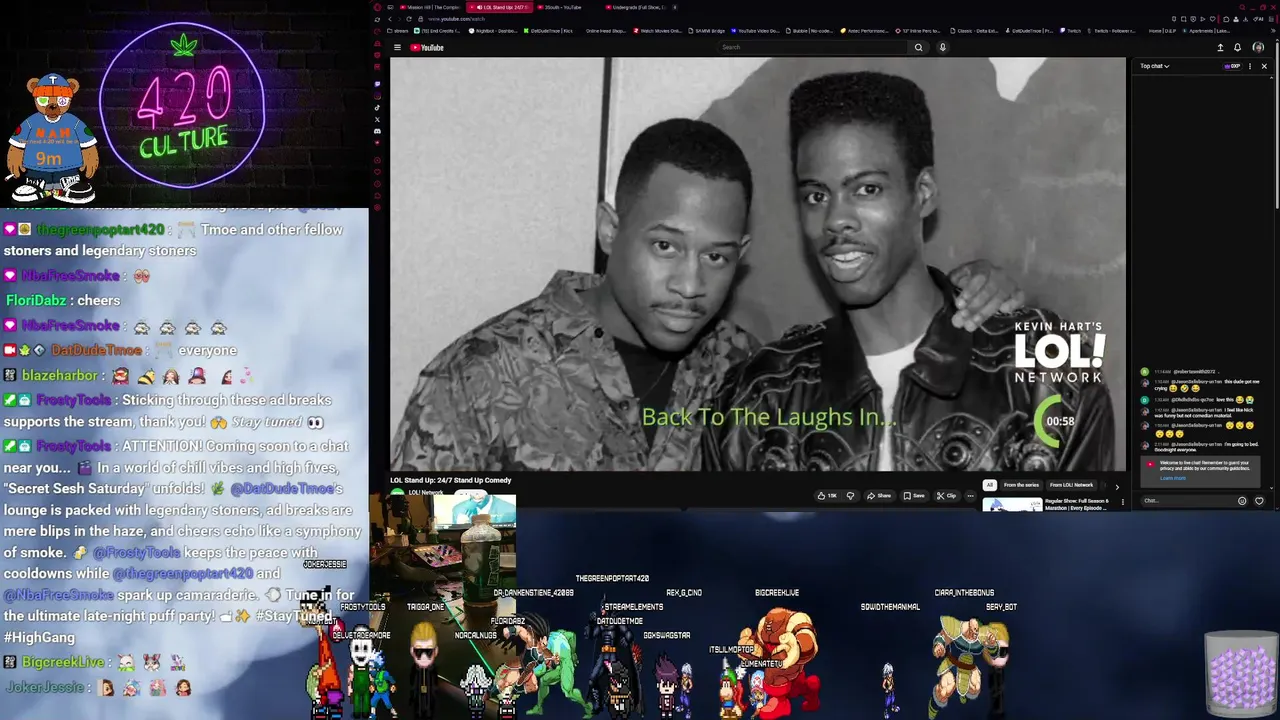
Task: Open YouTube notifications bell
Action: [x=1238, y=47]
